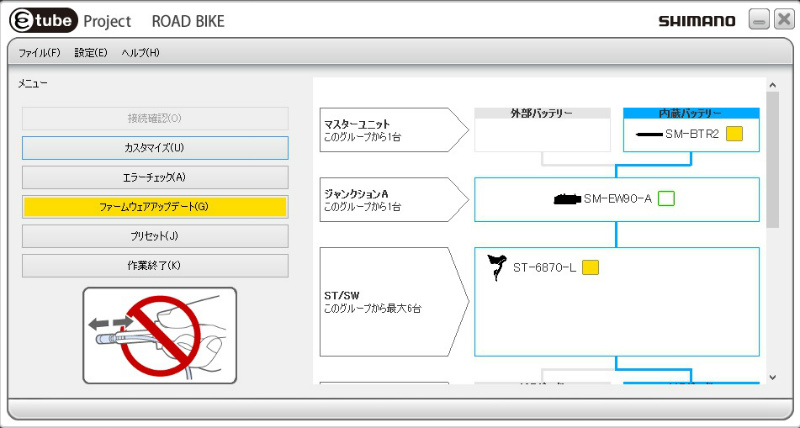
Task: Click the SM-EW90-A junction icon
Action: click(x=567, y=199)
